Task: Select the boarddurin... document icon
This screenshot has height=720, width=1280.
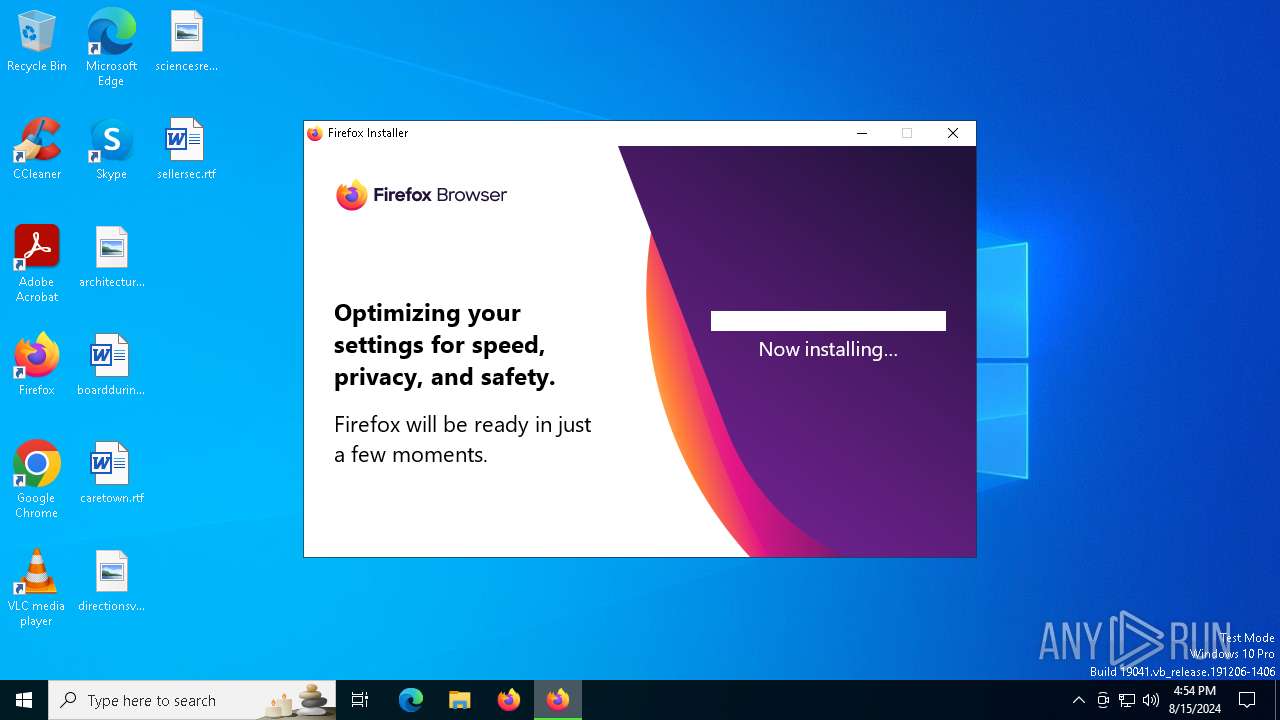Action: pyautogui.click(x=111, y=366)
